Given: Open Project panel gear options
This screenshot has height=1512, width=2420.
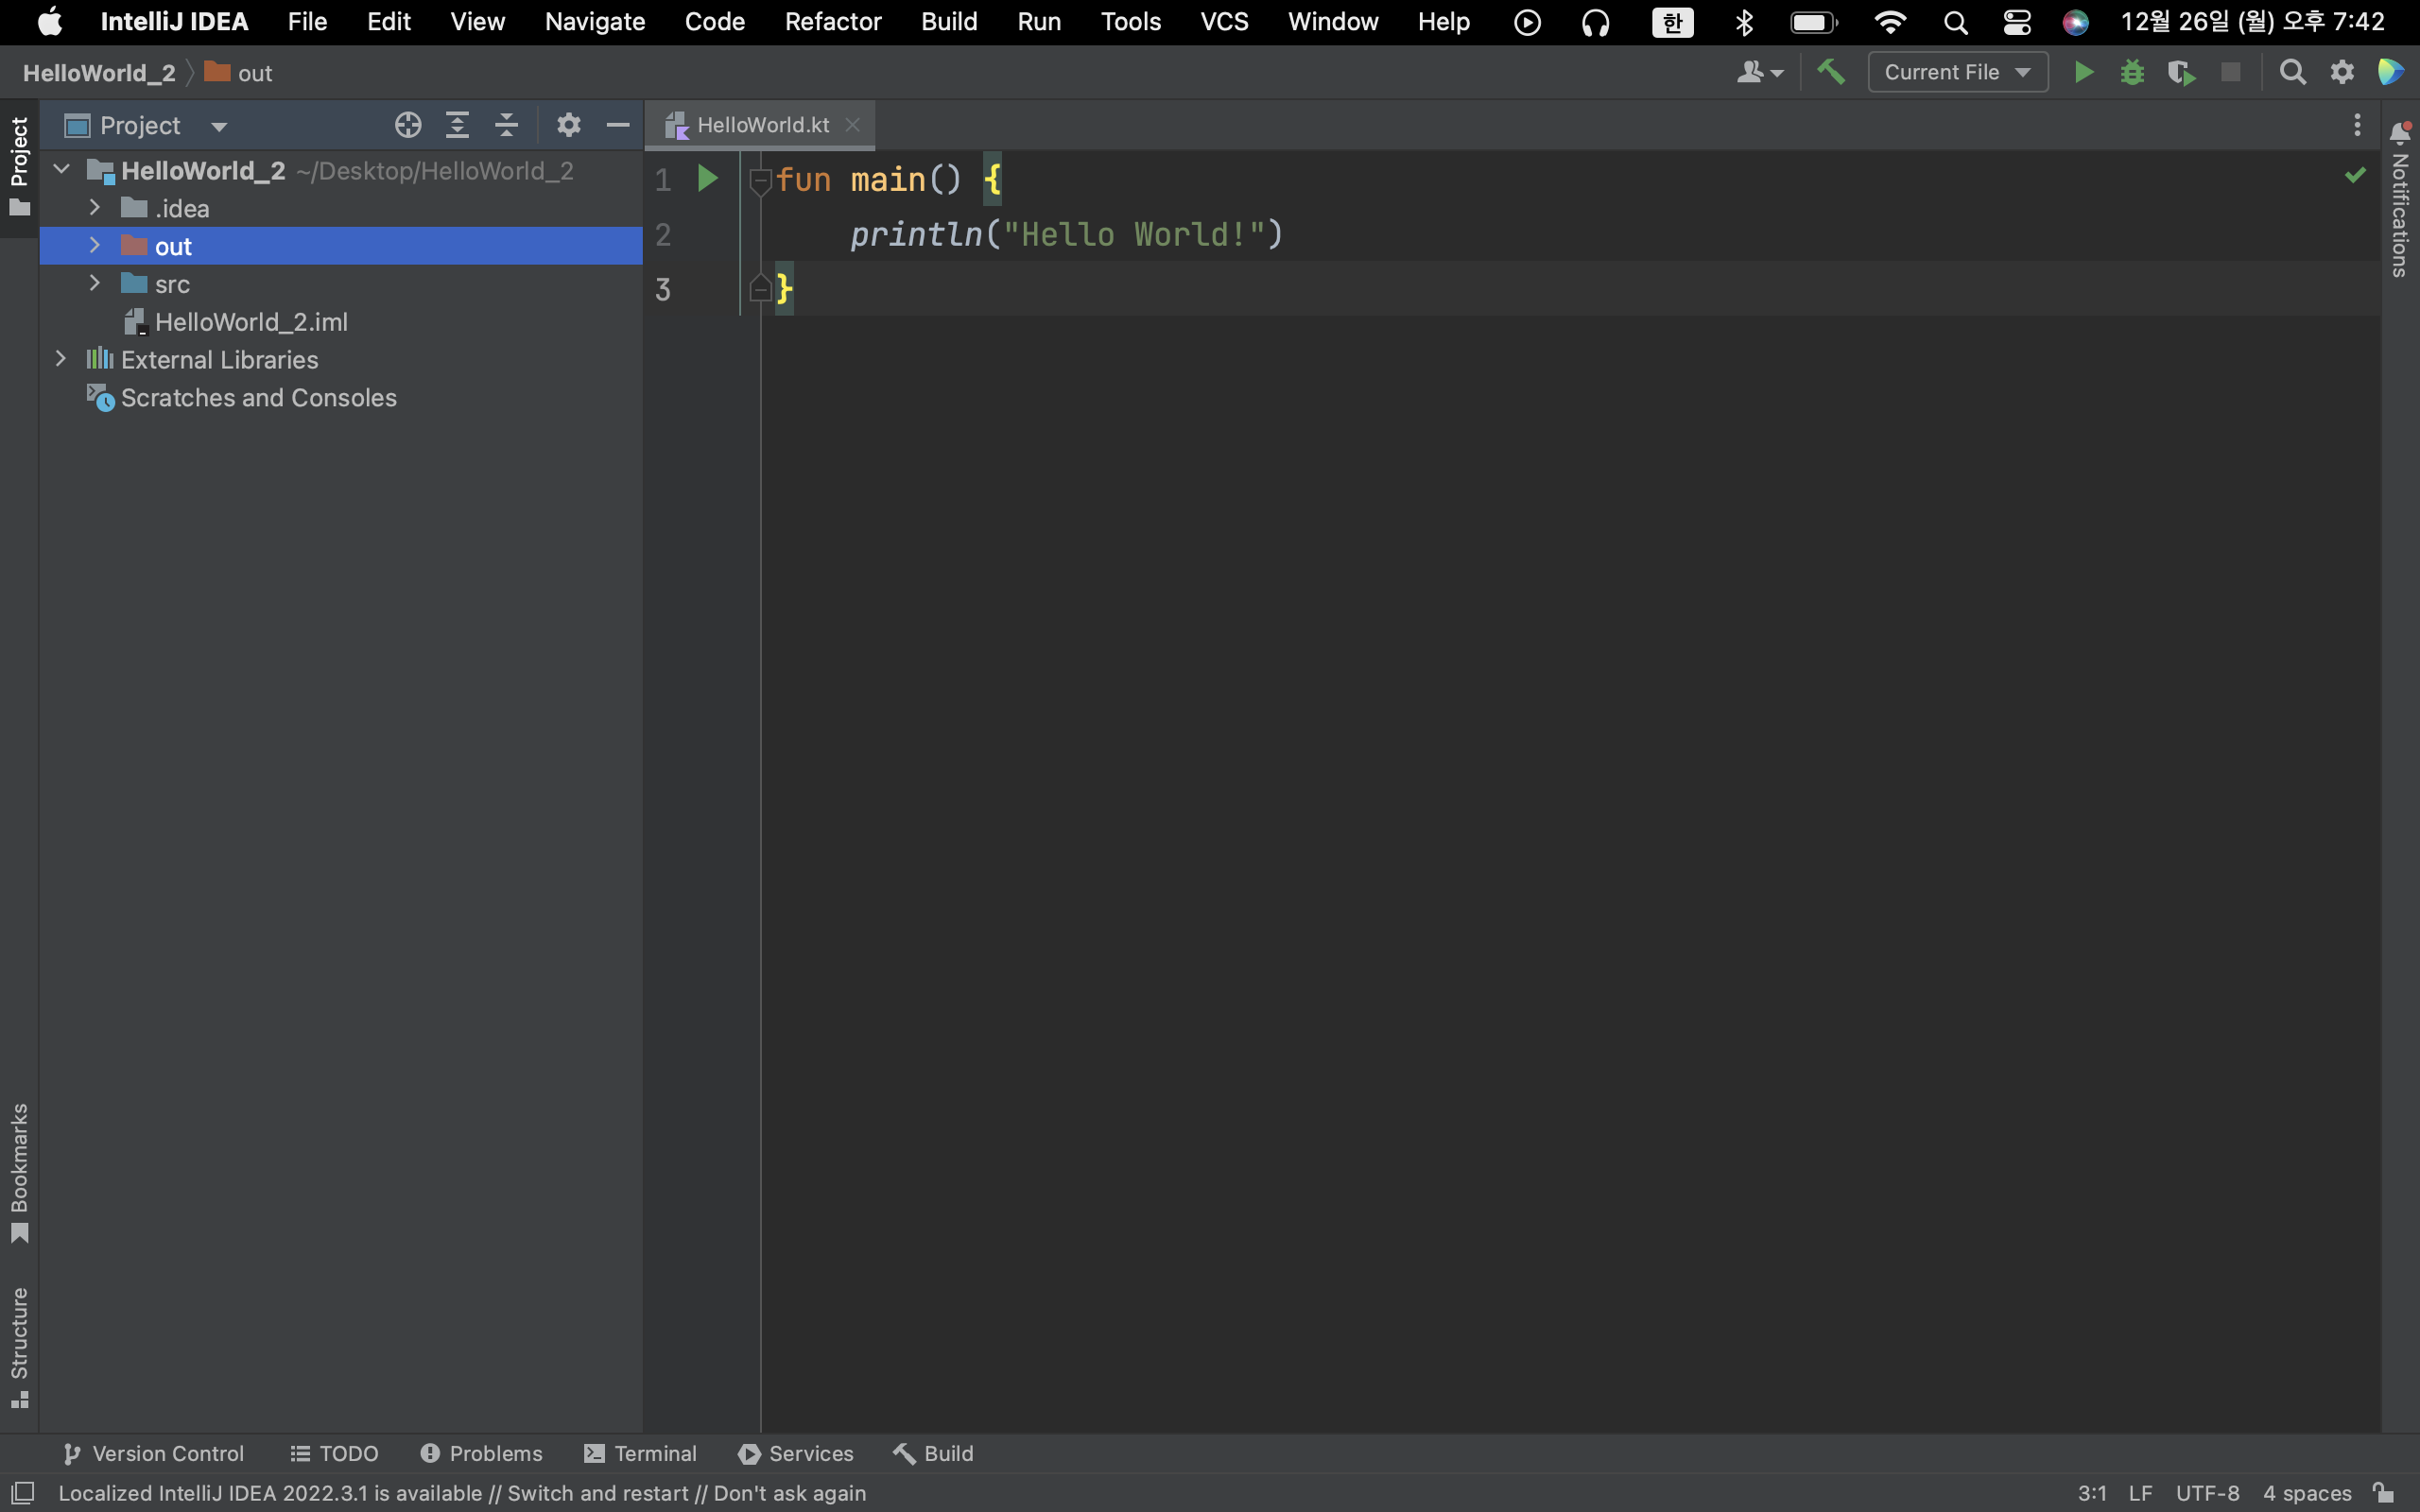Looking at the screenshot, I should [568, 125].
